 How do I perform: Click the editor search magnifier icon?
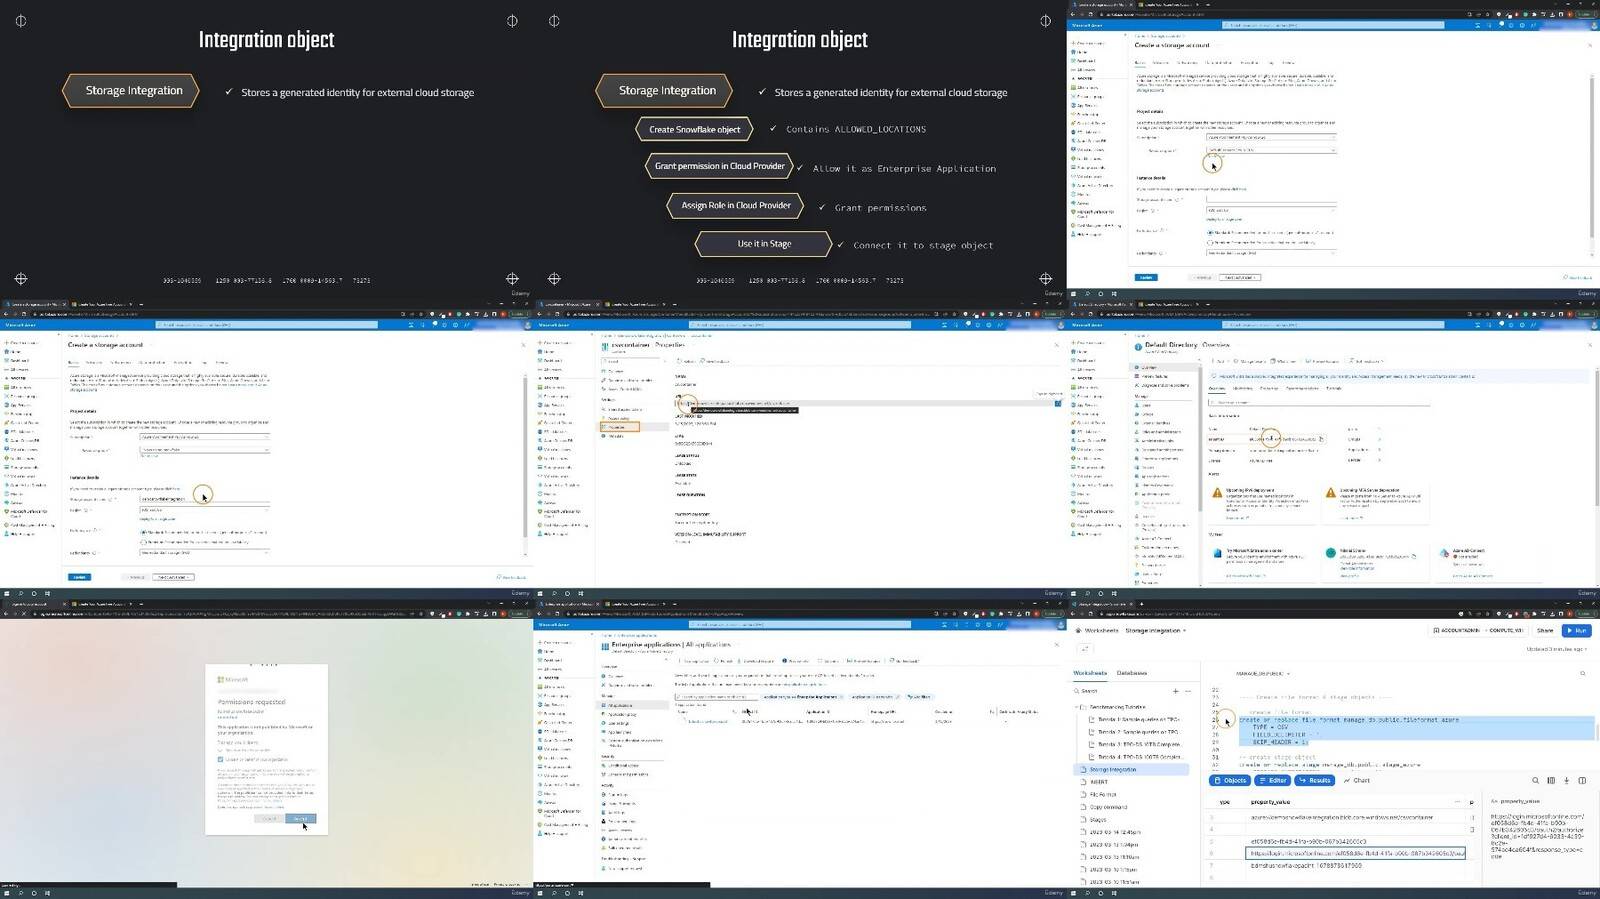coord(1582,673)
